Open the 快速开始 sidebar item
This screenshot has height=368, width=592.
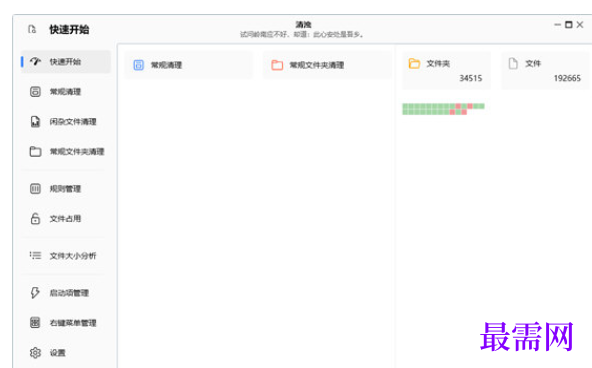tap(66, 62)
